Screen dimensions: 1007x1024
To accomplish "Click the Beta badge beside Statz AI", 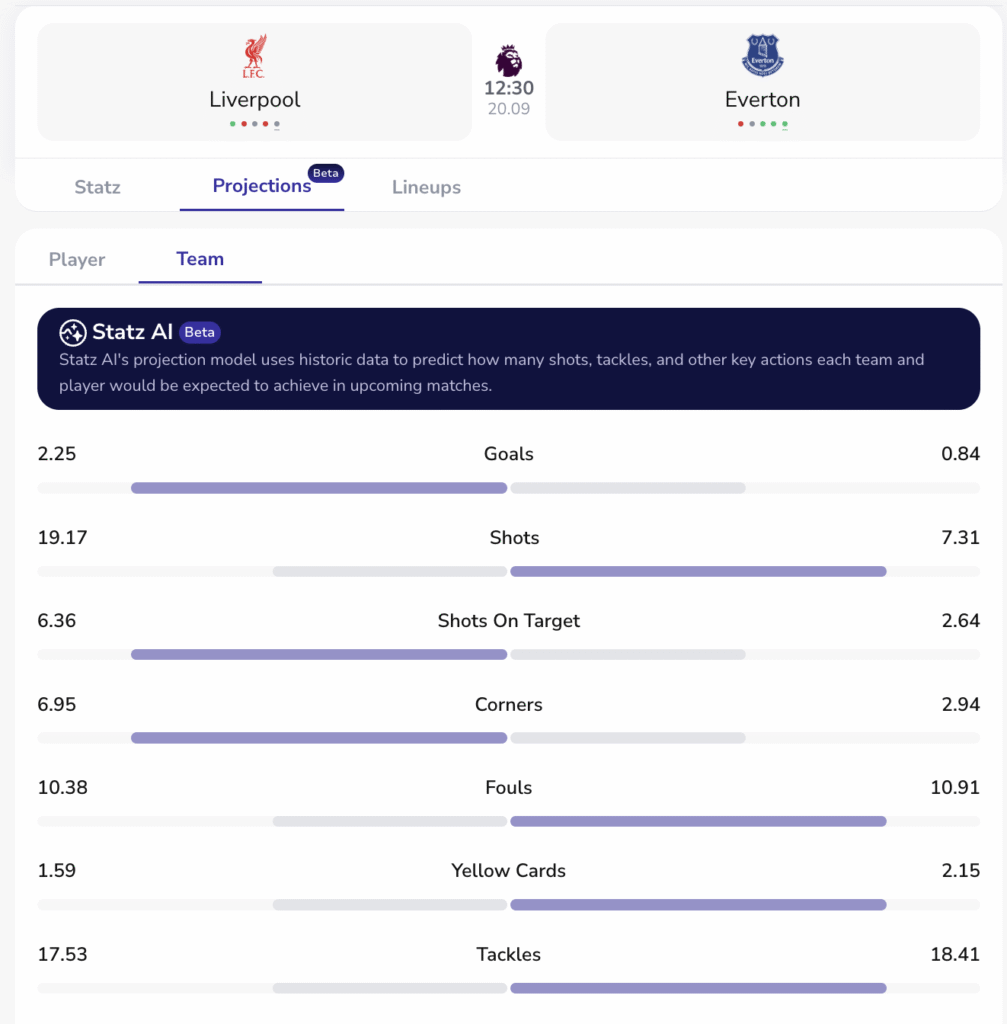I will pyautogui.click(x=200, y=333).
